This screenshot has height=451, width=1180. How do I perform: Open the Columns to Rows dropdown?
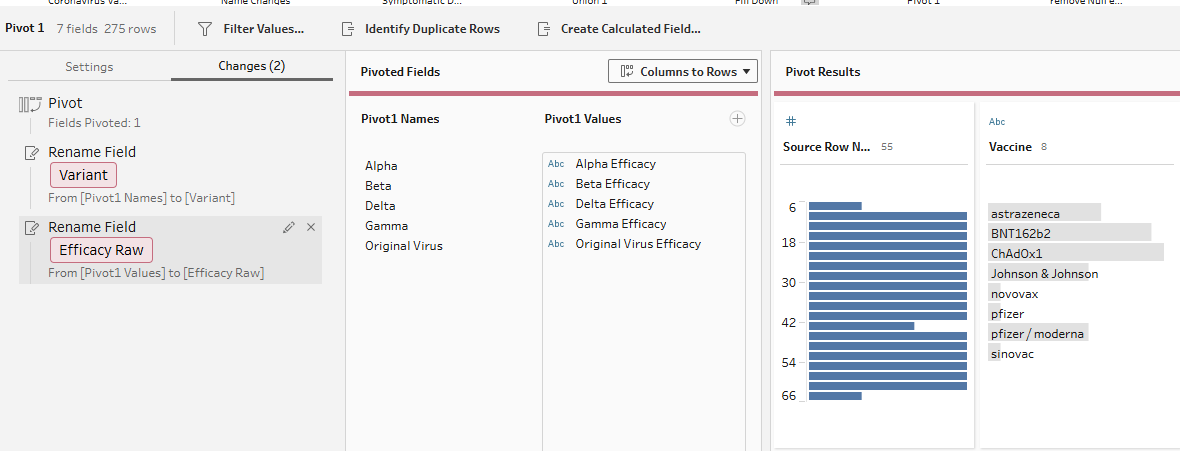tap(683, 72)
